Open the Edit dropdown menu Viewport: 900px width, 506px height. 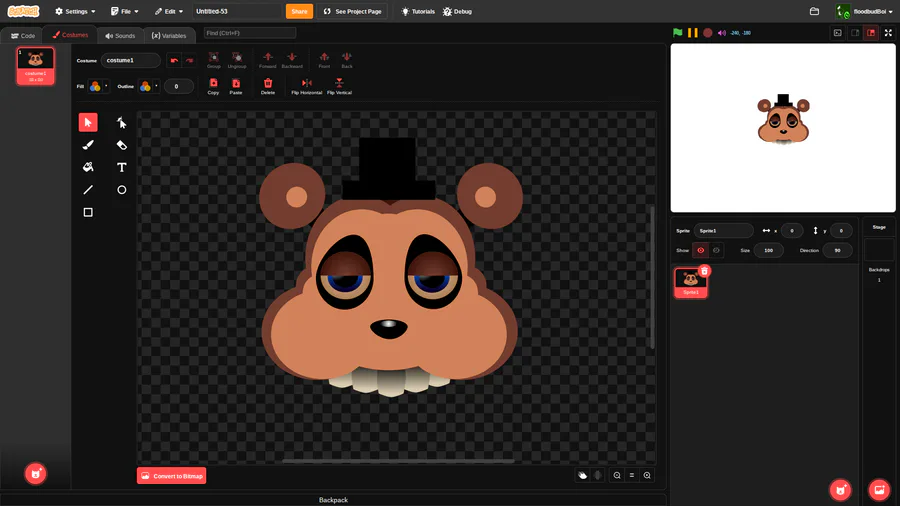click(169, 11)
